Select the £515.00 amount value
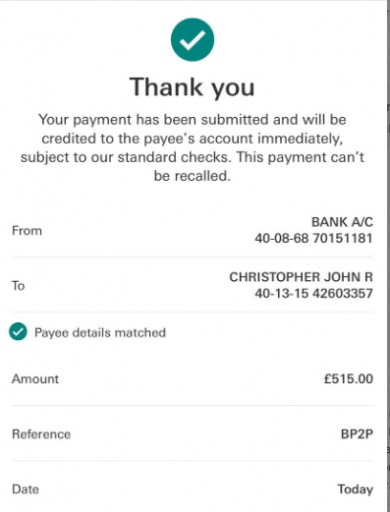 coord(348,379)
